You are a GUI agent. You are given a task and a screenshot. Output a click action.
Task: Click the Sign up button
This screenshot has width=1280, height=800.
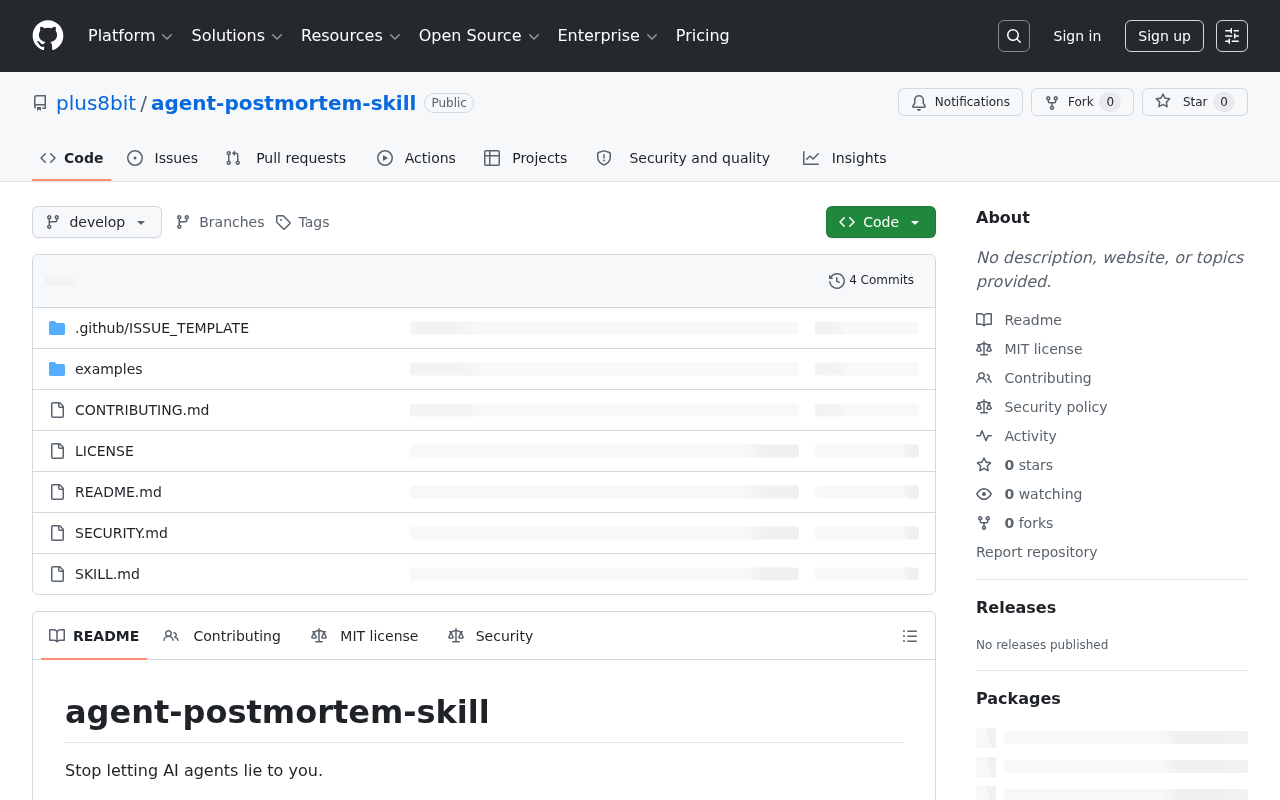pyautogui.click(x=1164, y=36)
